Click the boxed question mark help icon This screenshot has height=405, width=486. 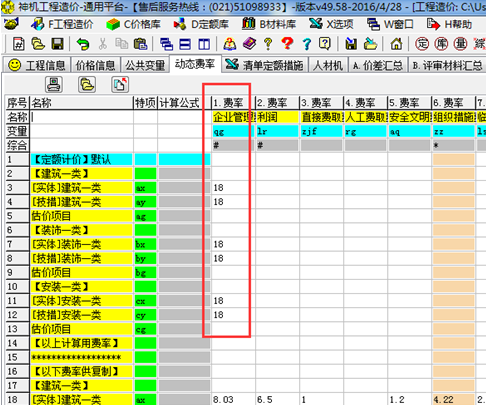[325, 44]
